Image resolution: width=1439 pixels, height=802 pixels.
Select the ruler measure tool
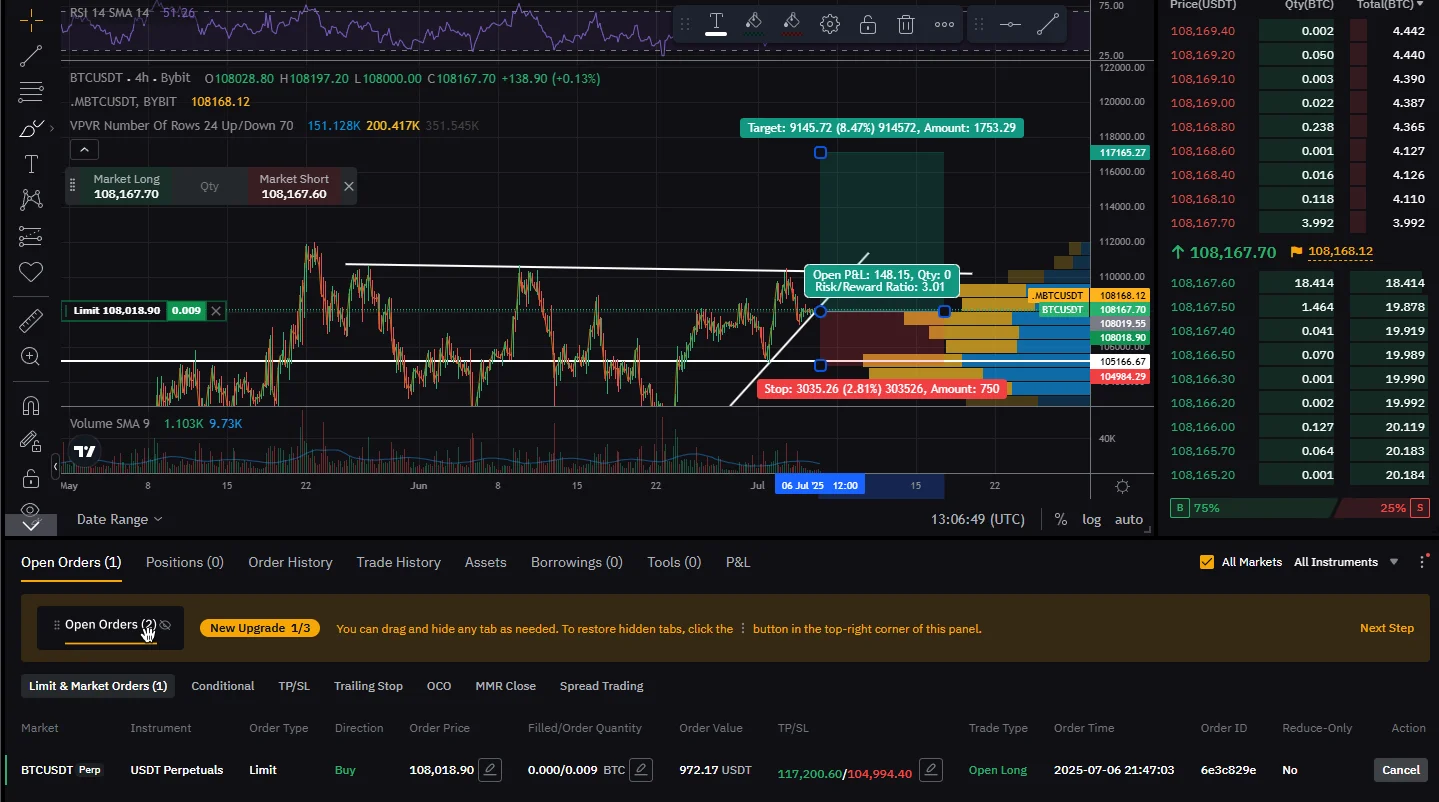[31, 321]
